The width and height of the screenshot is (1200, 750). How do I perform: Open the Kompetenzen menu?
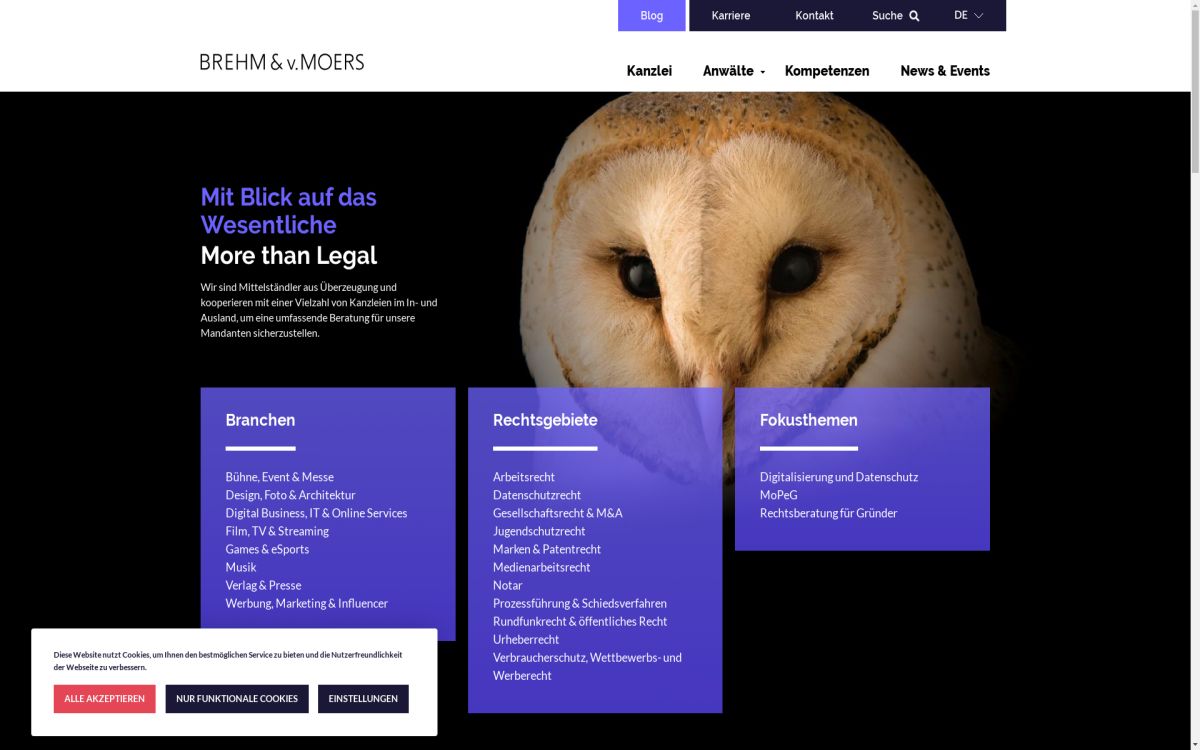(827, 71)
